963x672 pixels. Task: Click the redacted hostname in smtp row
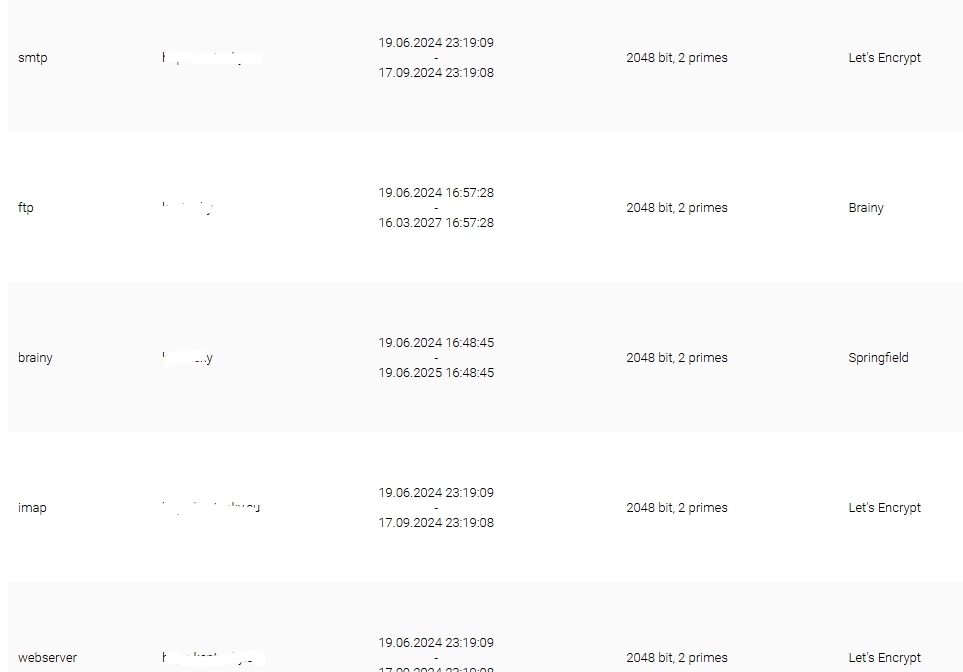coord(211,58)
